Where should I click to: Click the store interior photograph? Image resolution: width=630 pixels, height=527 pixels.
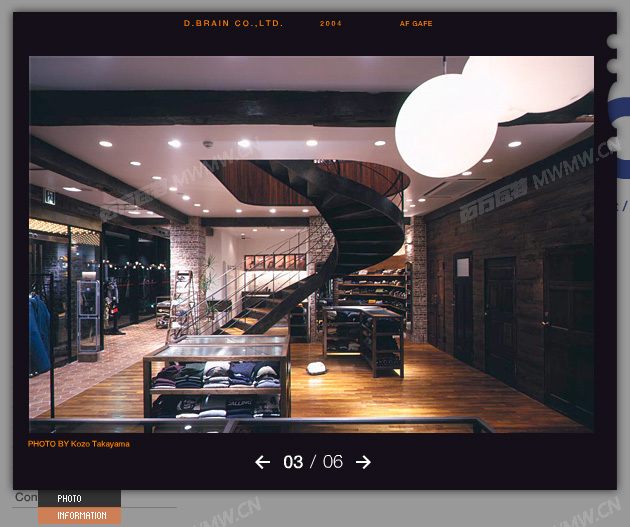(311, 244)
